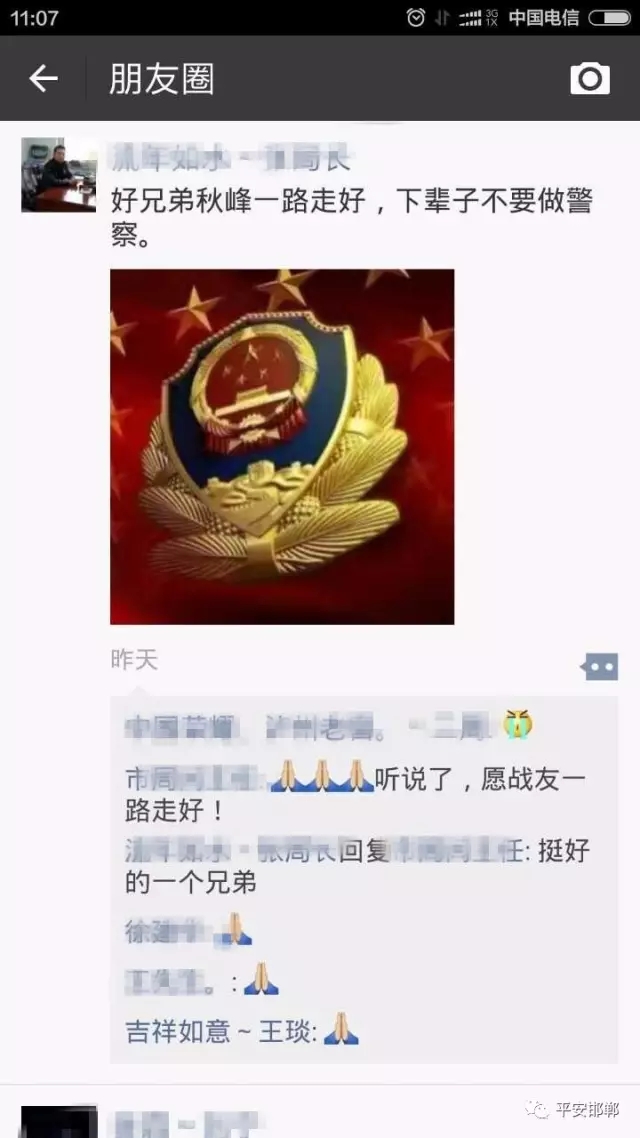Viewport: 640px width, 1138px height.
Task: Tap the alarm clock status bar icon
Action: click(x=416, y=18)
